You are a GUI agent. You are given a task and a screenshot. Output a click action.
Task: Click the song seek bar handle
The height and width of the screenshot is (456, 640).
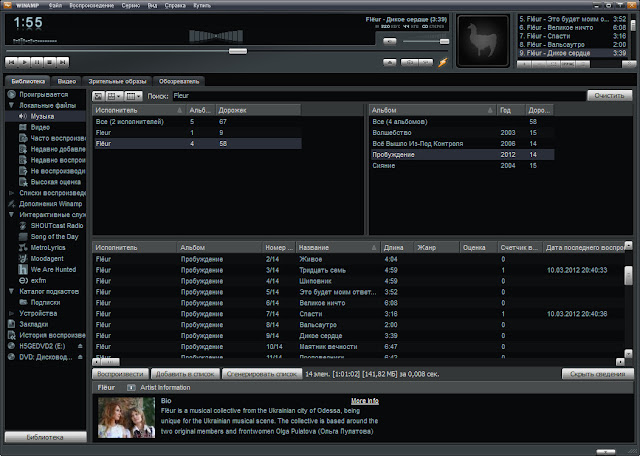click(238, 51)
